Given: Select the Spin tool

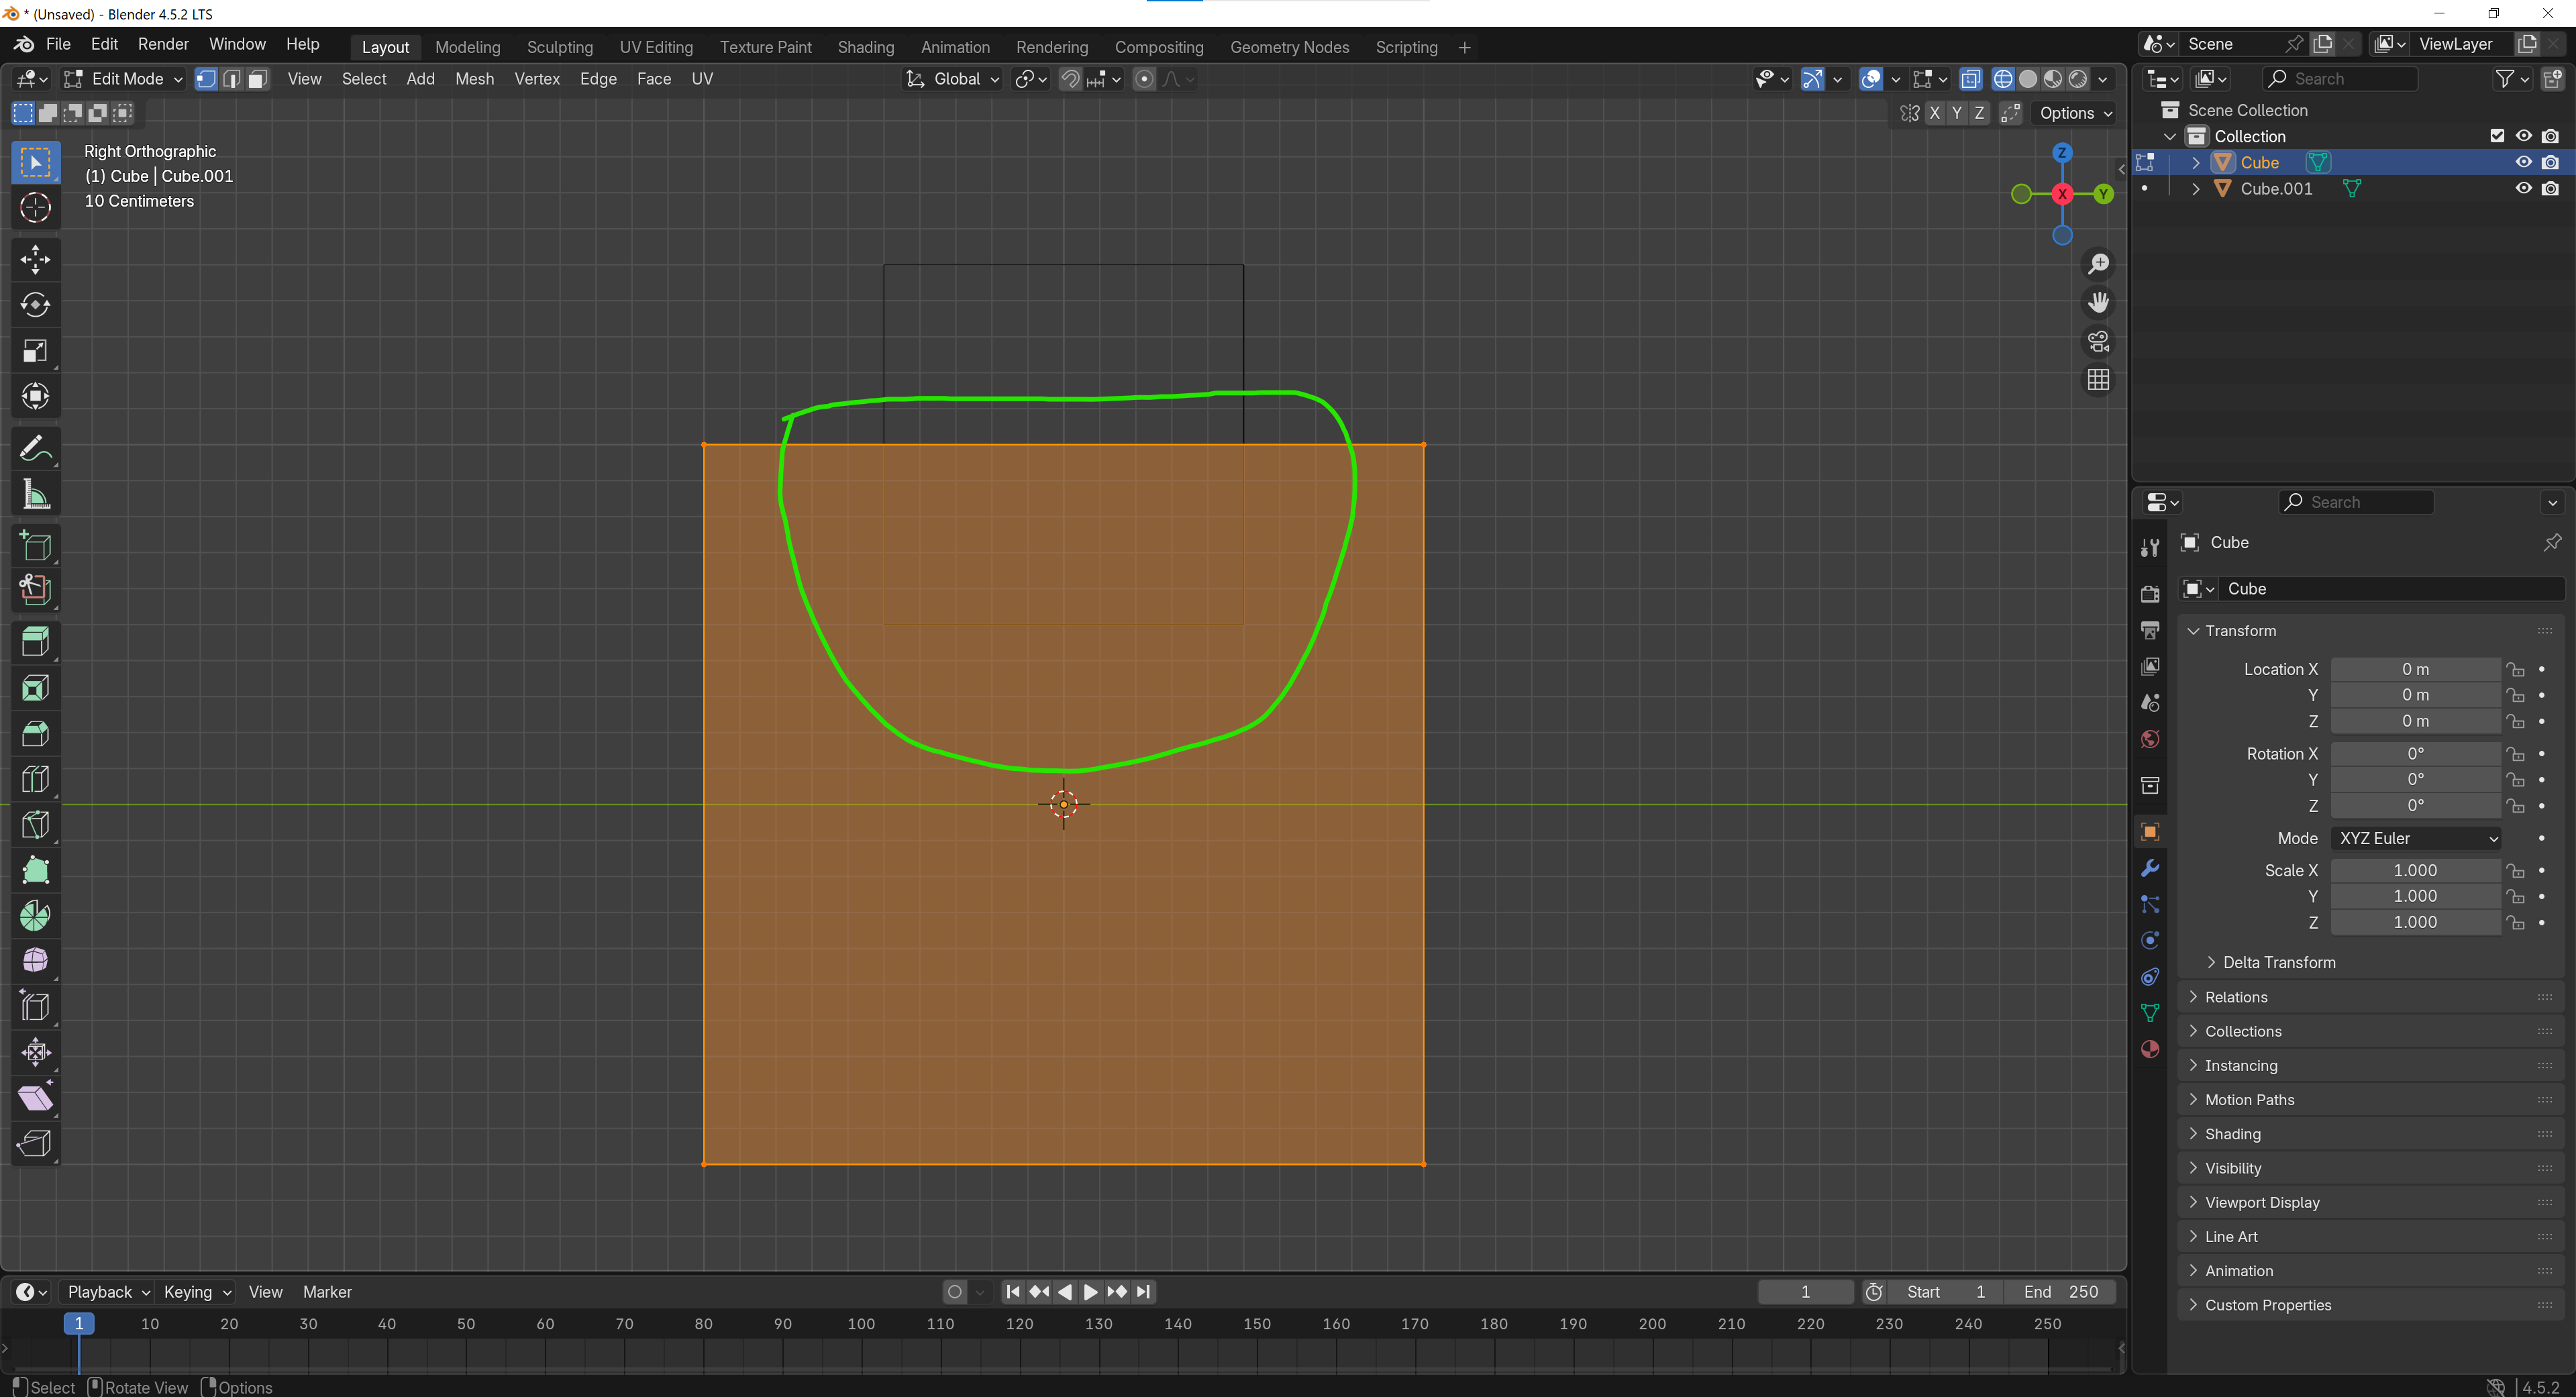Looking at the screenshot, I should coord(35,915).
